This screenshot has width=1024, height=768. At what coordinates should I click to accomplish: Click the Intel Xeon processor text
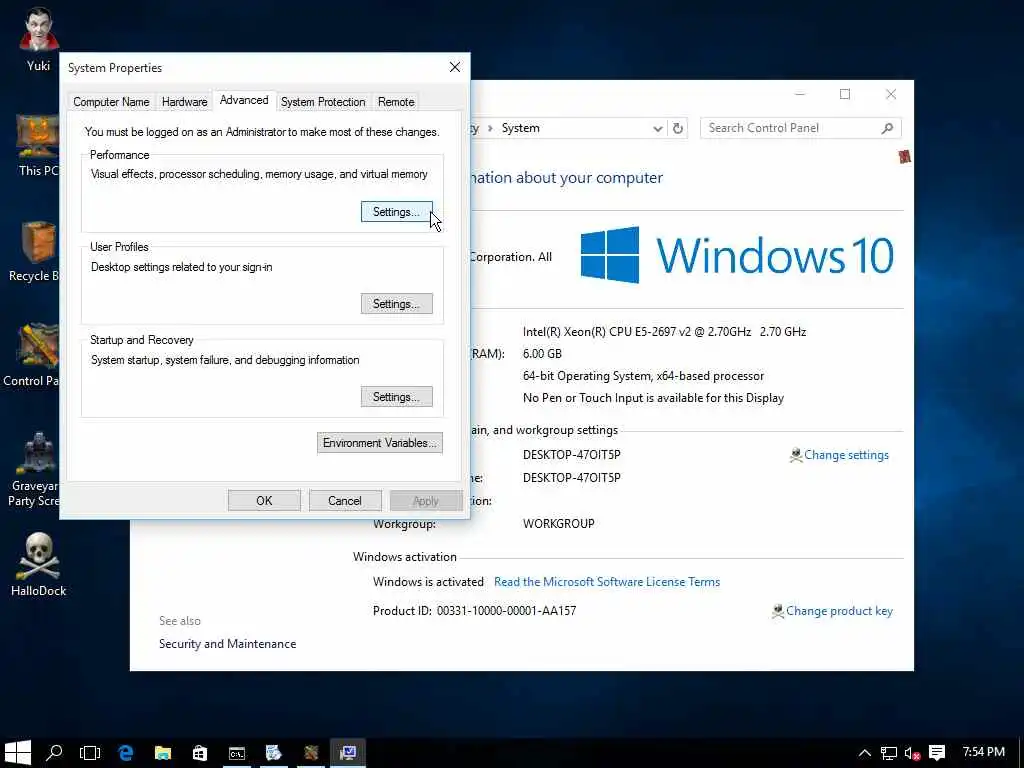pyautogui.click(x=664, y=332)
